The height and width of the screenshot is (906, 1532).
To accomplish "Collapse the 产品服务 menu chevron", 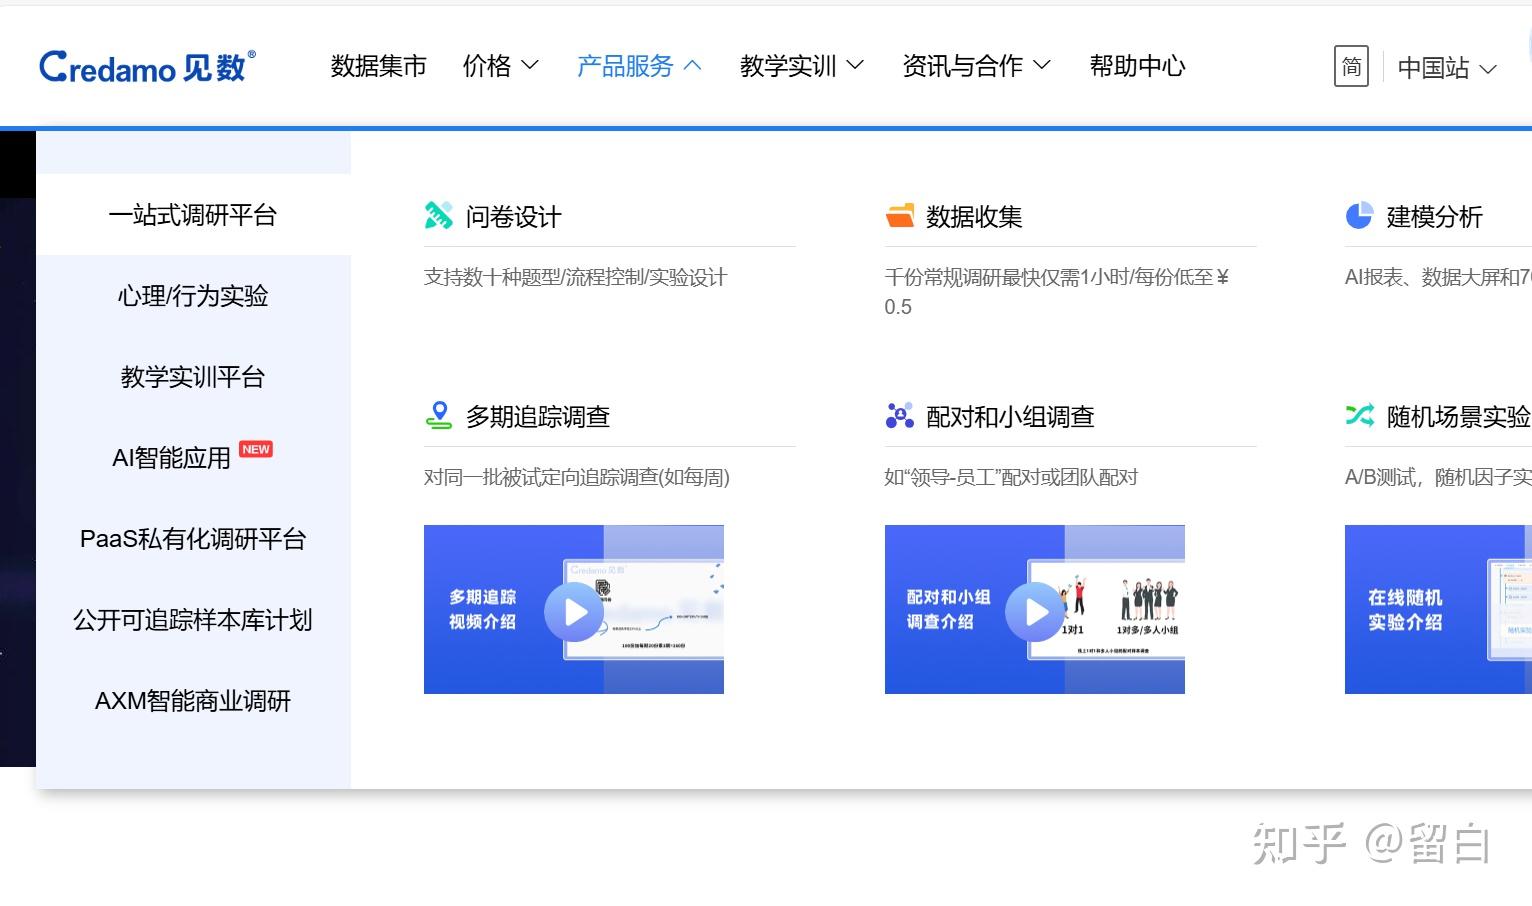I will (x=694, y=64).
